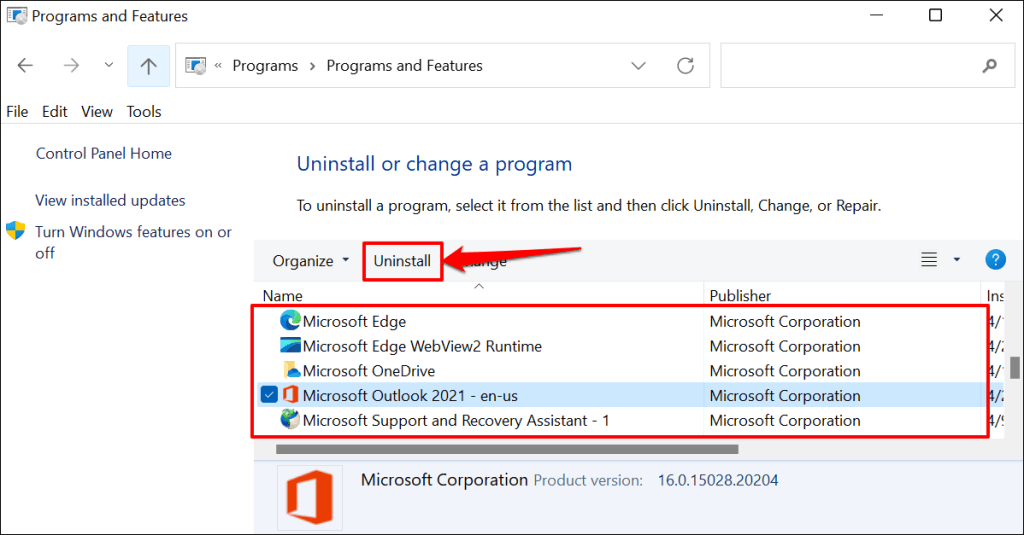This screenshot has width=1024, height=535.
Task: Refresh the Programs and Features list
Action: click(x=685, y=66)
